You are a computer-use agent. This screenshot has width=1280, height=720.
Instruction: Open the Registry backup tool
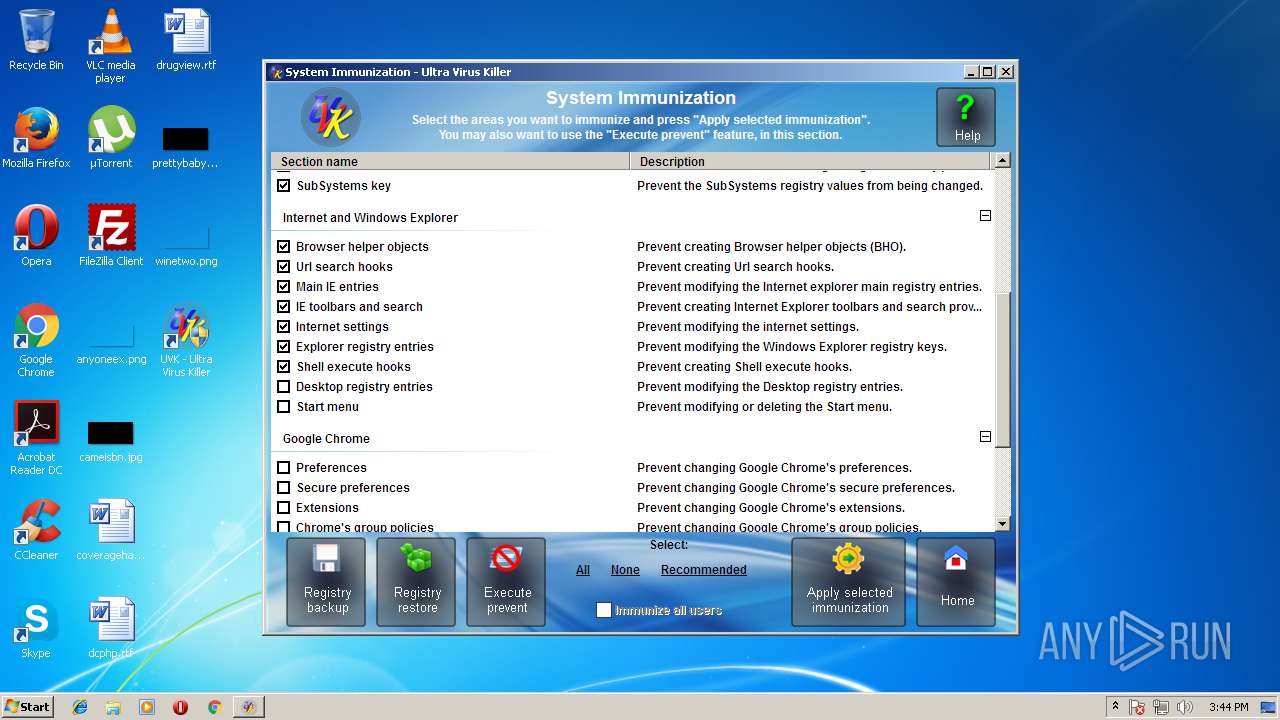[326, 582]
